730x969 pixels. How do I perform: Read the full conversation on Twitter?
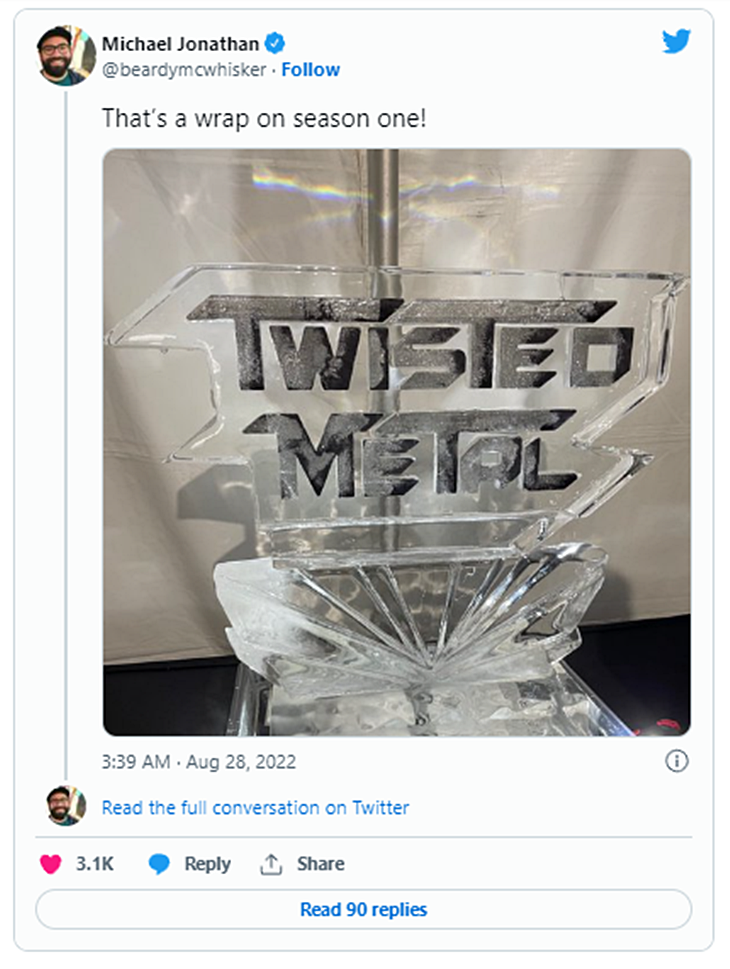(x=255, y=807)
